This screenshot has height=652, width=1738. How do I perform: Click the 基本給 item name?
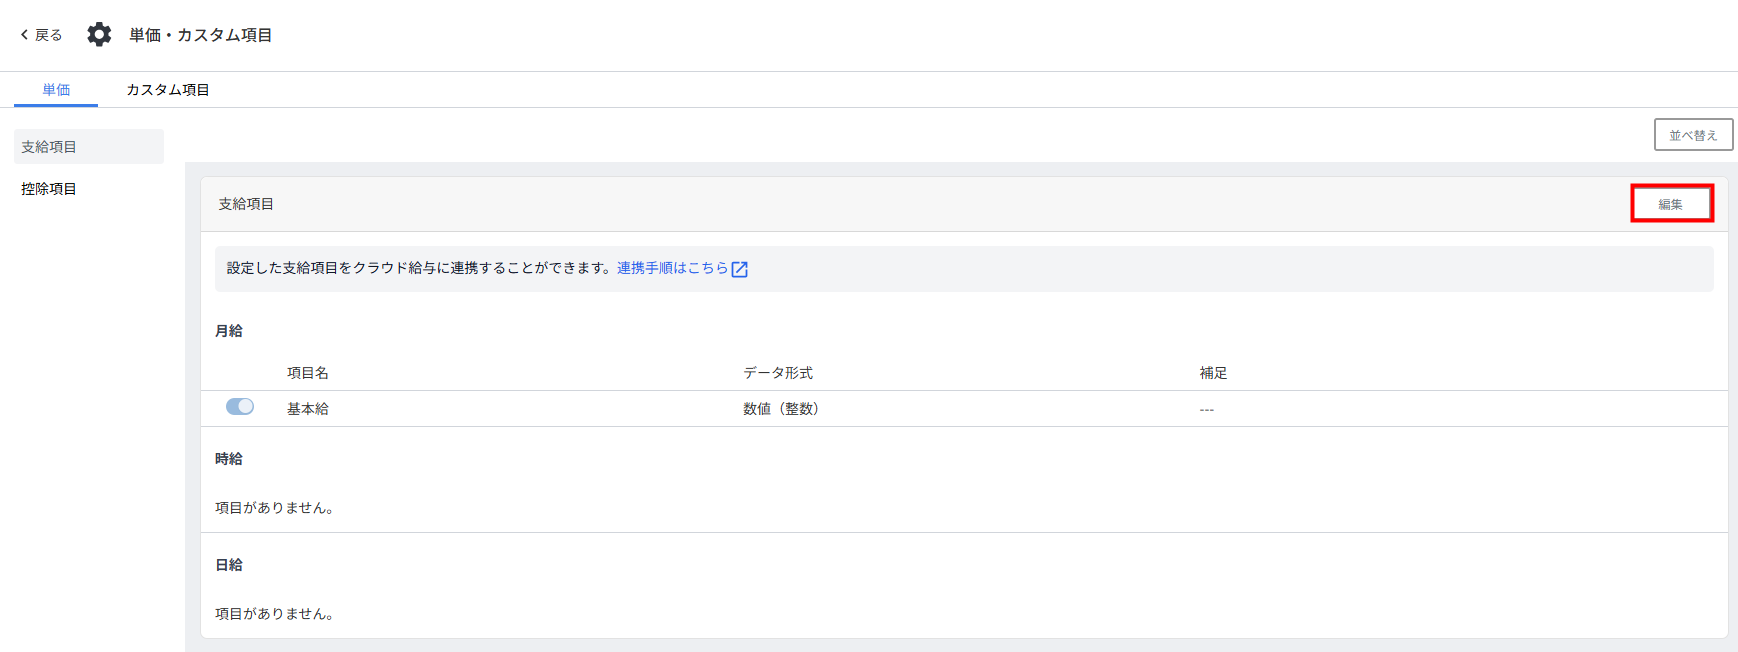tap(308, 409)
